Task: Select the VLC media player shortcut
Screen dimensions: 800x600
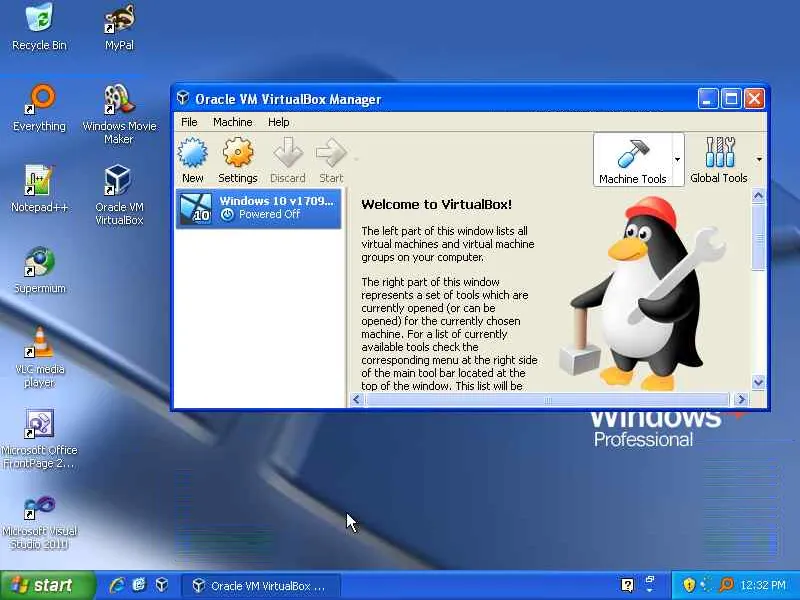Action: (39, 357)
